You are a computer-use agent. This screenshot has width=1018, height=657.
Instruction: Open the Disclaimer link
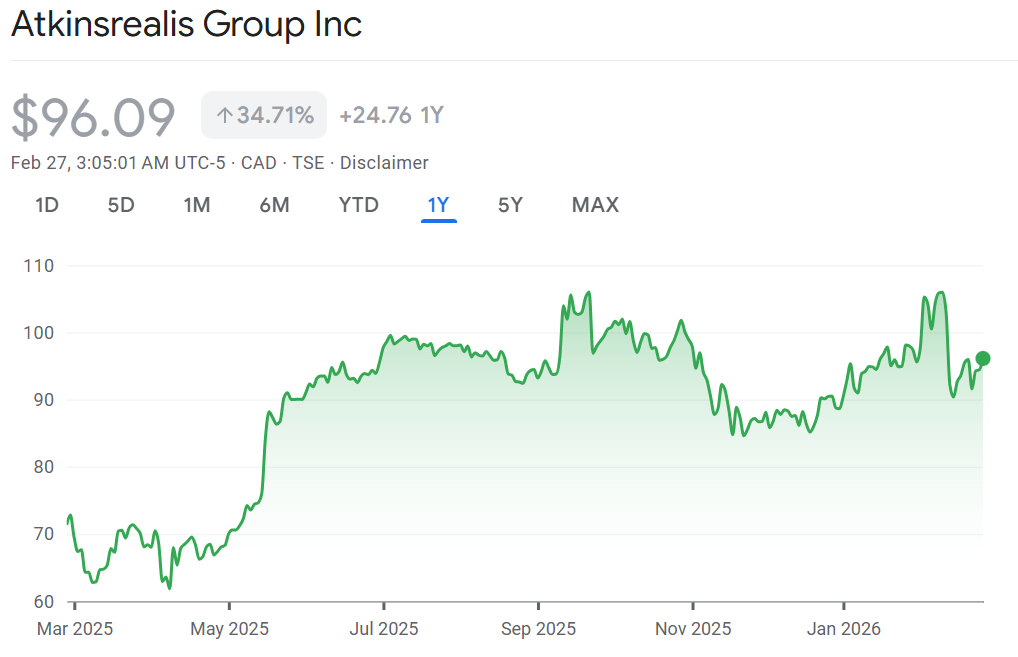pos(384,163)
